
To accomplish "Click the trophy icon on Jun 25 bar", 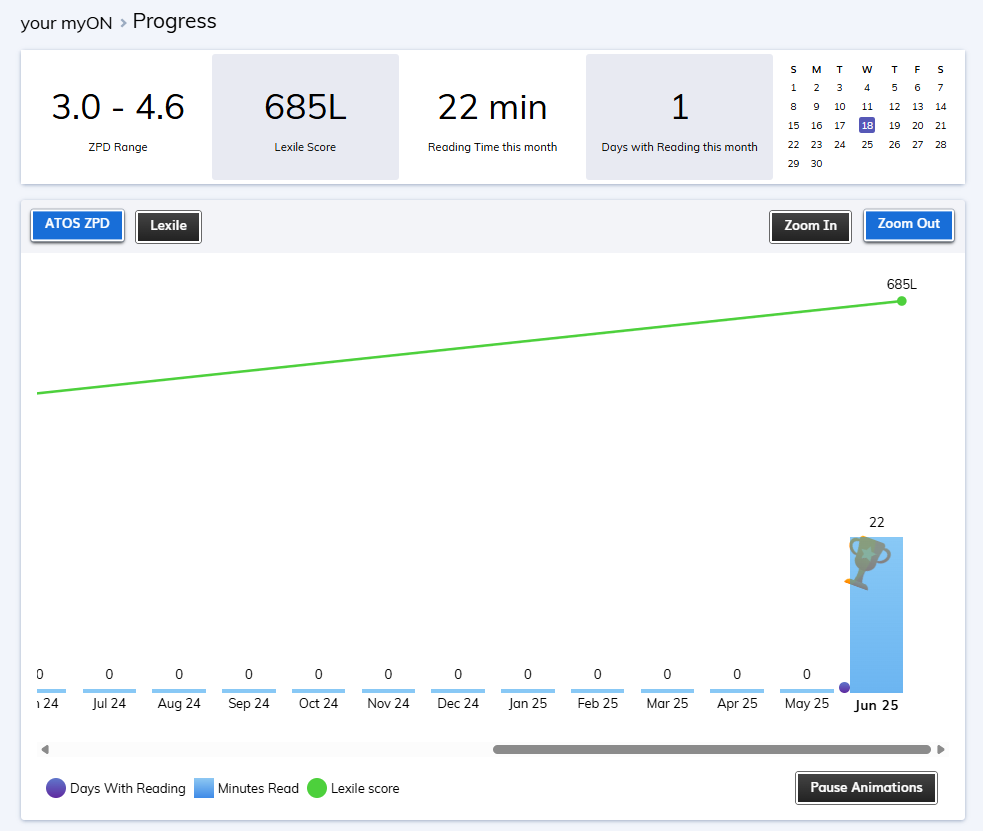I will click(868, 563).
